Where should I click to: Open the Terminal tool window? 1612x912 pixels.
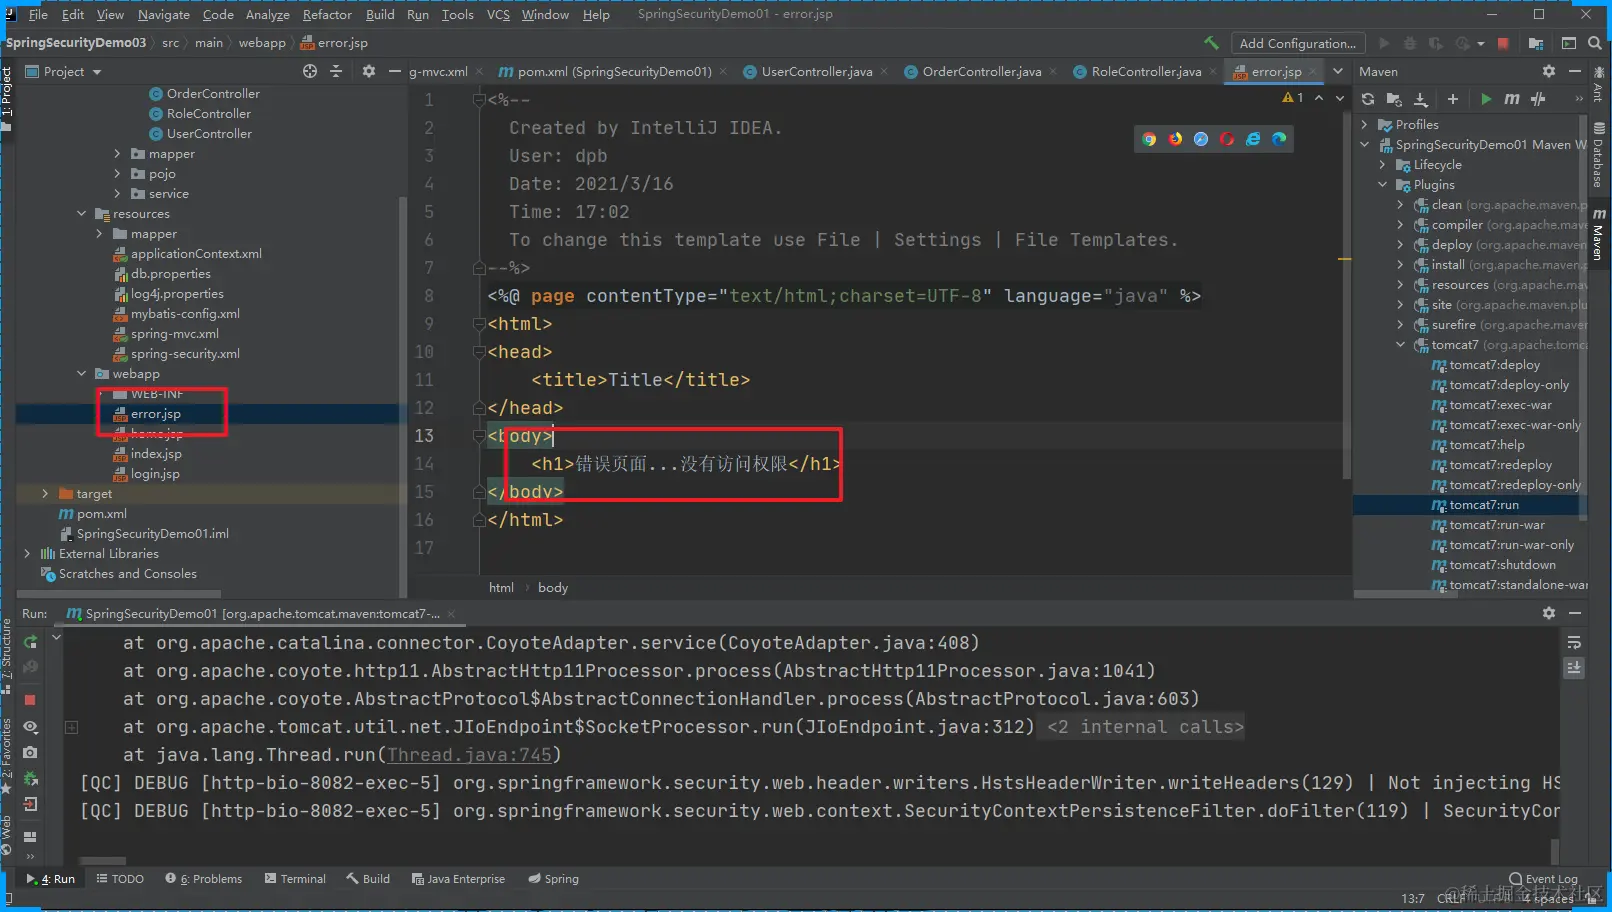click(x=295, y=879)
